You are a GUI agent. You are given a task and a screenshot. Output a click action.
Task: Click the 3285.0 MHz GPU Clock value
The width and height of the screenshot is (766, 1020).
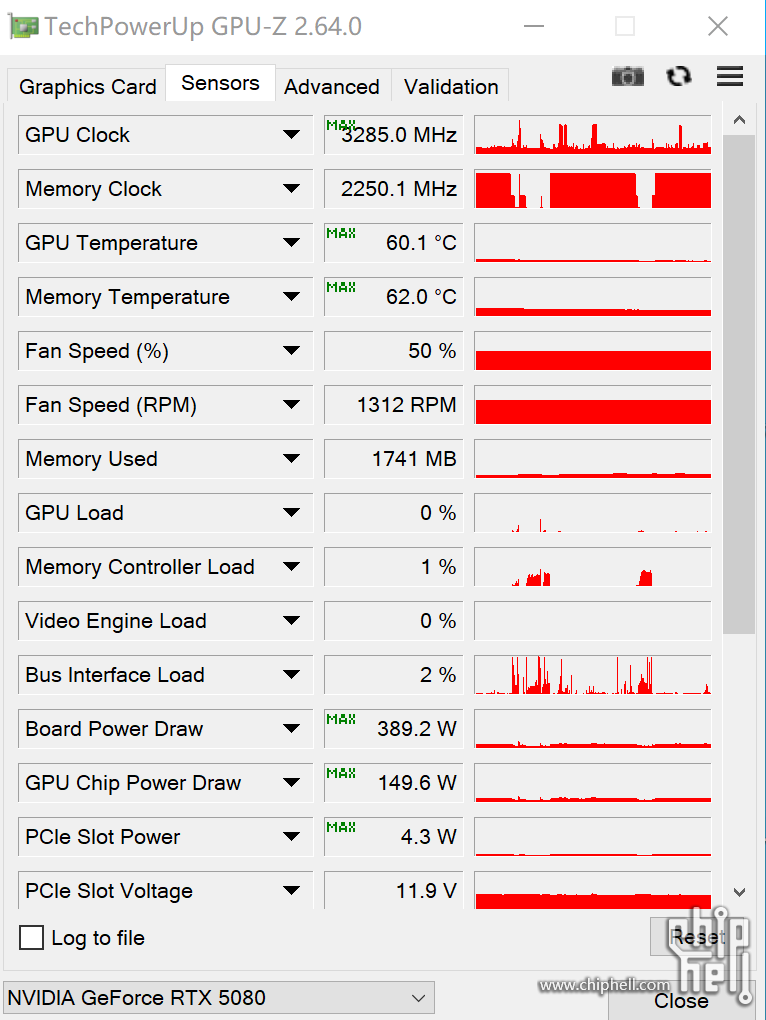pos(393,135)
